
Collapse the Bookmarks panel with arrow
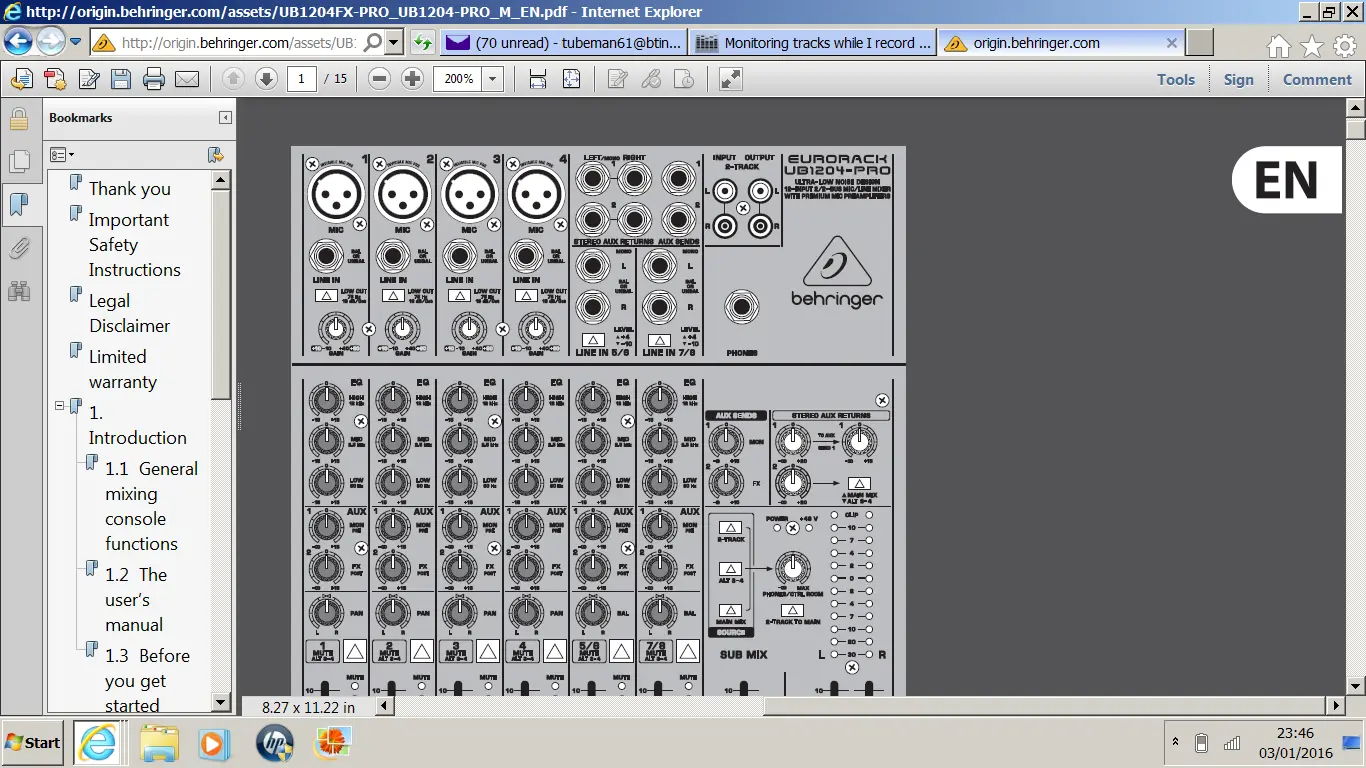coord(226,118)
